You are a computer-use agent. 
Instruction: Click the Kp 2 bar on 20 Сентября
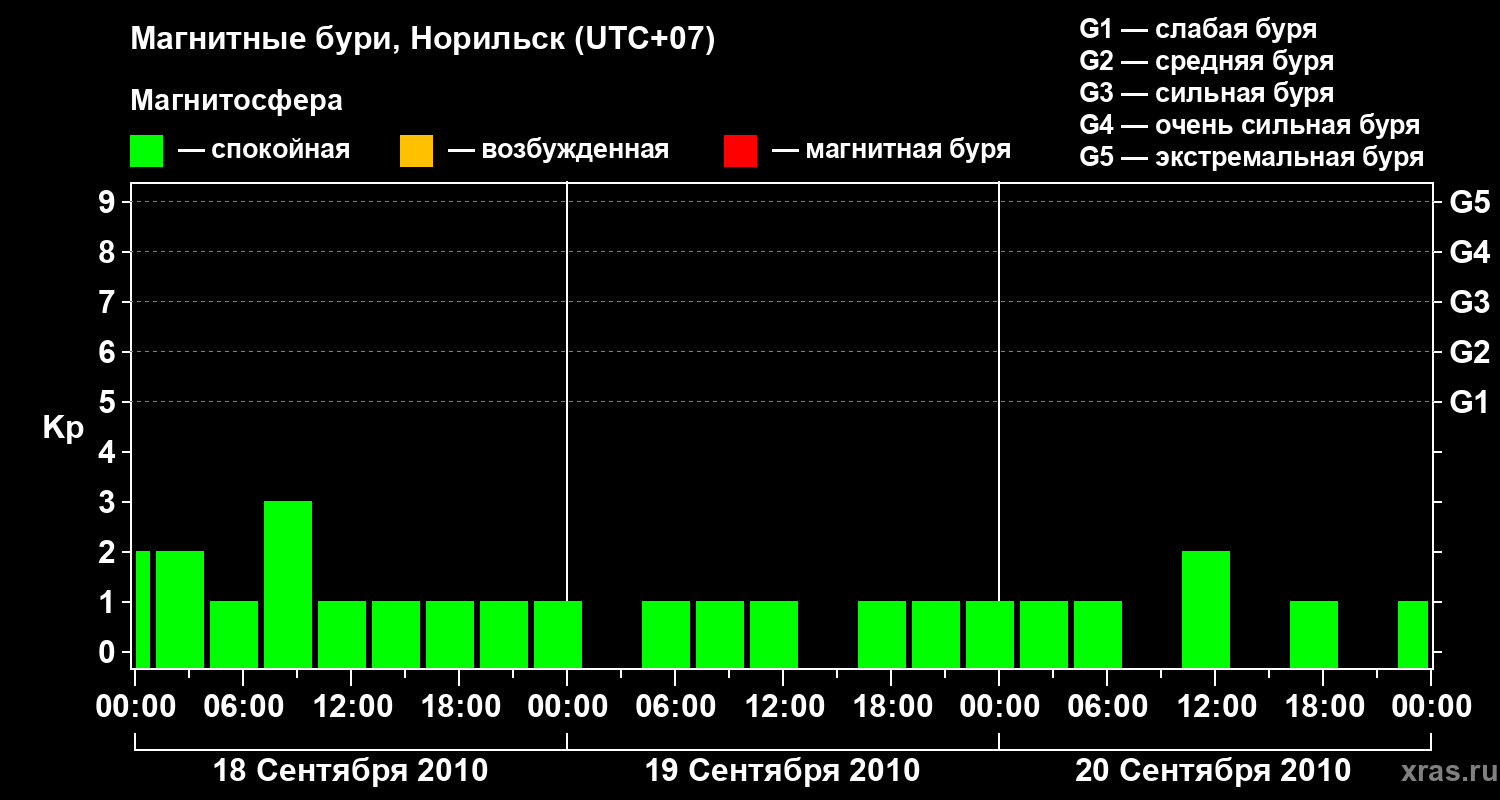[x=1206, y=609]
